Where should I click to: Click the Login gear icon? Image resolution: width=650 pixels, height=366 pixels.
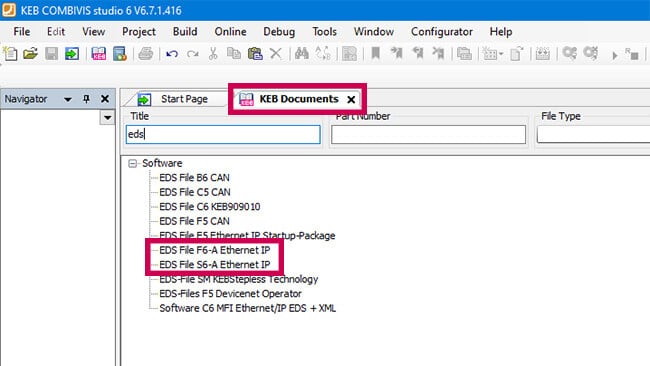[x=570, y=54]
